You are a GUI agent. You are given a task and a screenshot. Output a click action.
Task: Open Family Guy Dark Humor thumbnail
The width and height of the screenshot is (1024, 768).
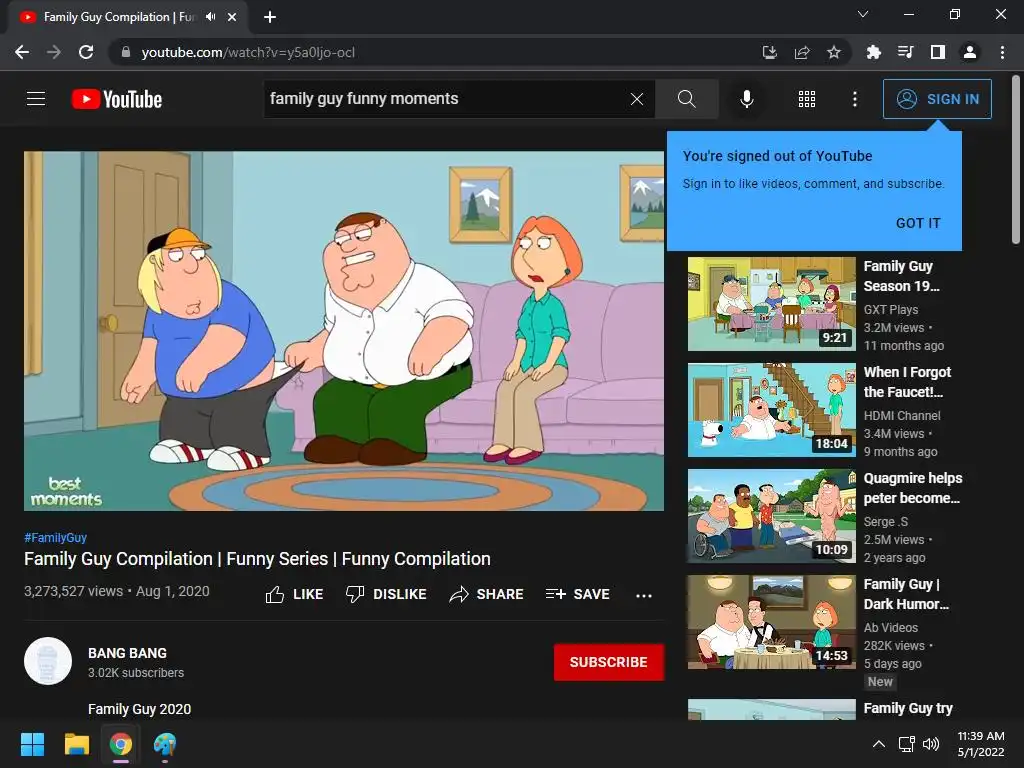[x=771, y=622]
